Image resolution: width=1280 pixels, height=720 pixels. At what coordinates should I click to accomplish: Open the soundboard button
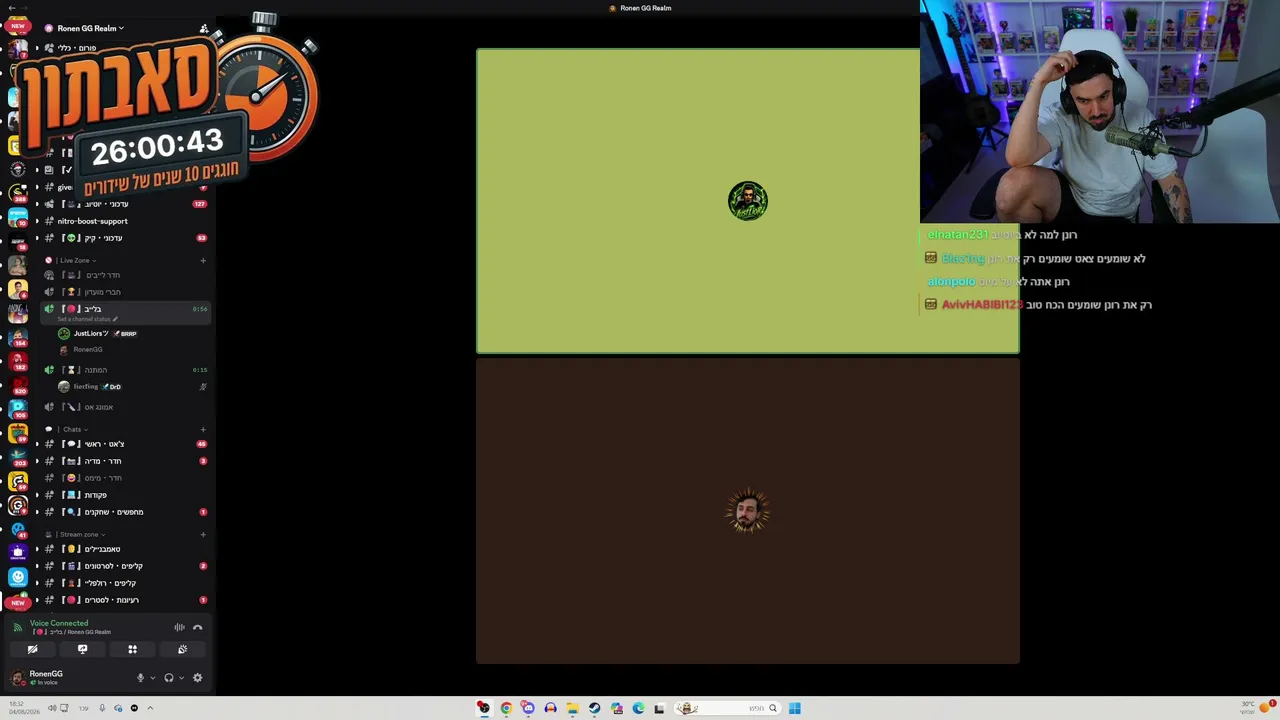point(182,649)
